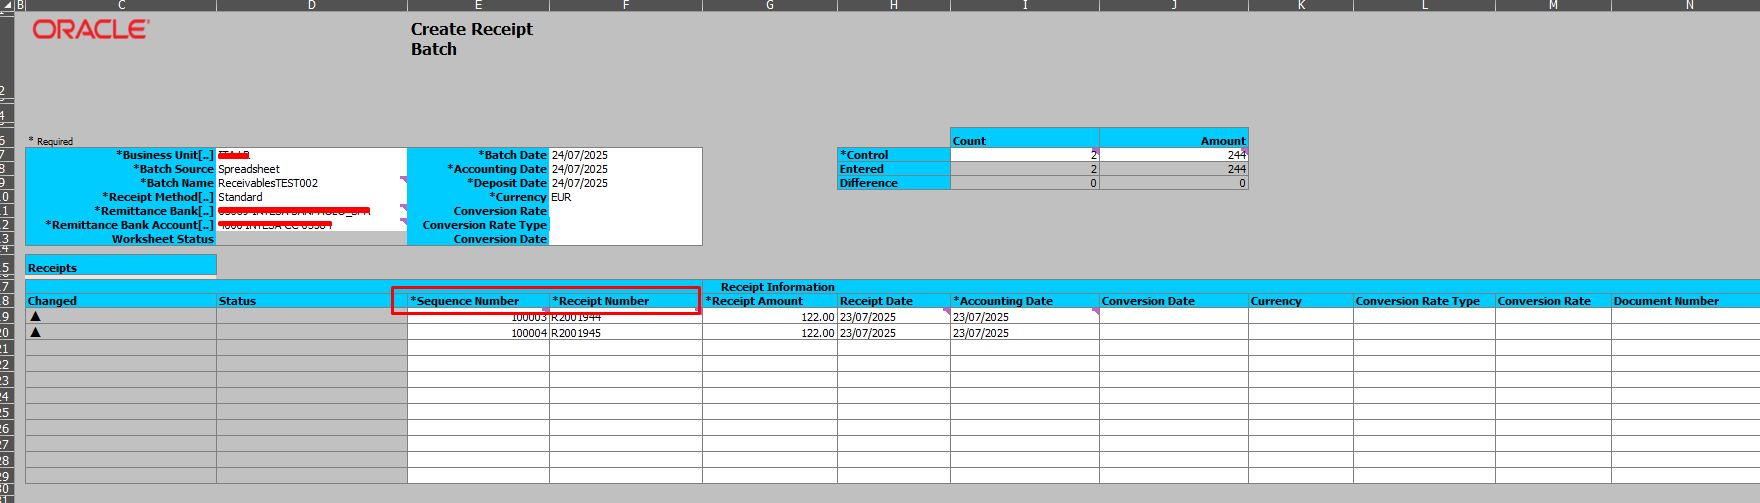Screen dimensions: 1760x503
Task: Click the Document Number column header
Action: click(1686, 300)
